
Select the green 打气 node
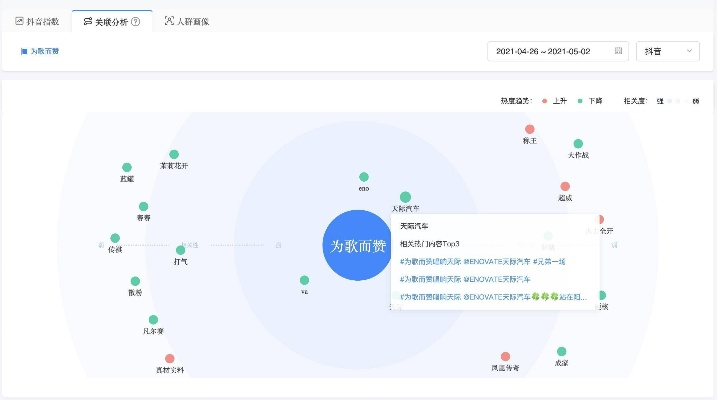[x=181, y=250]
